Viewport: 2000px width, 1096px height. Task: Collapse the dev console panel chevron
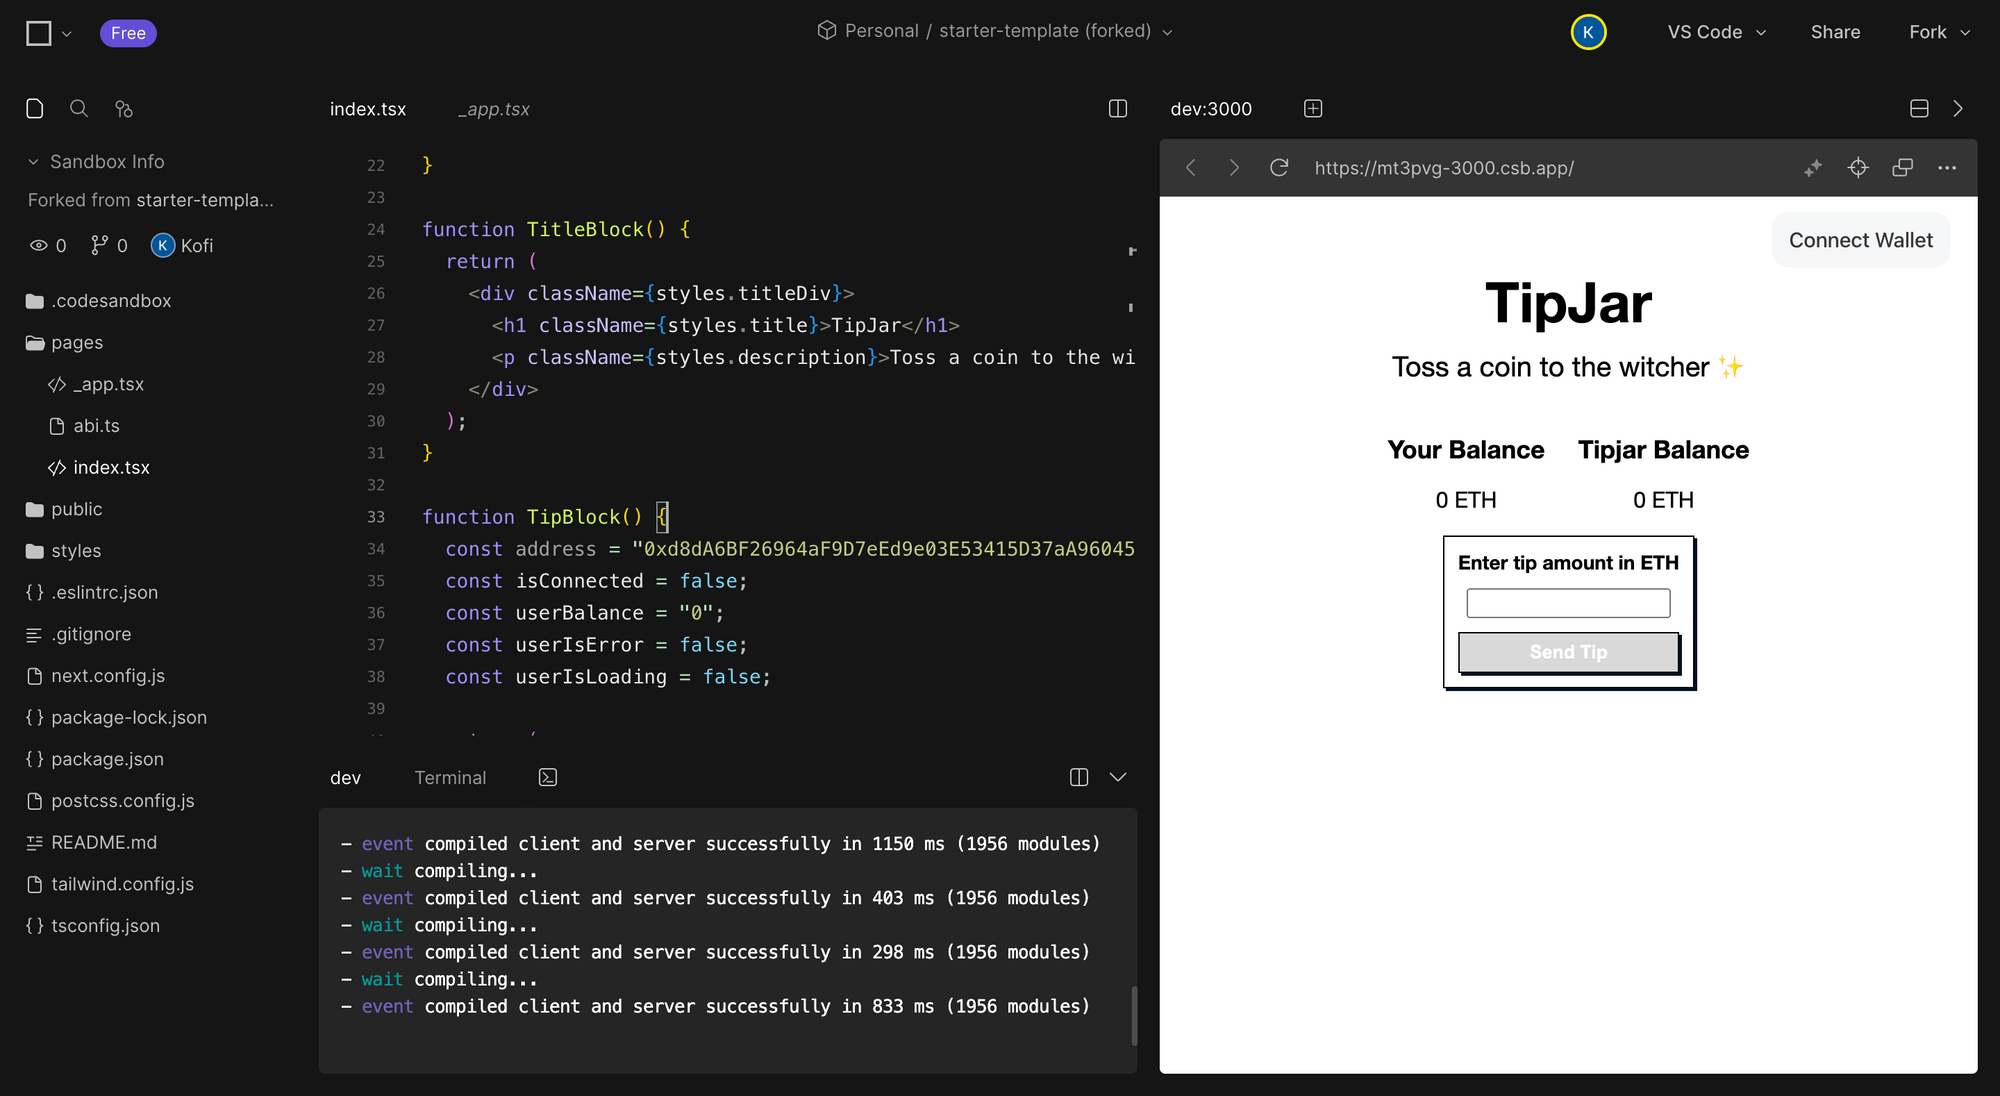(x=1118, y=778)
